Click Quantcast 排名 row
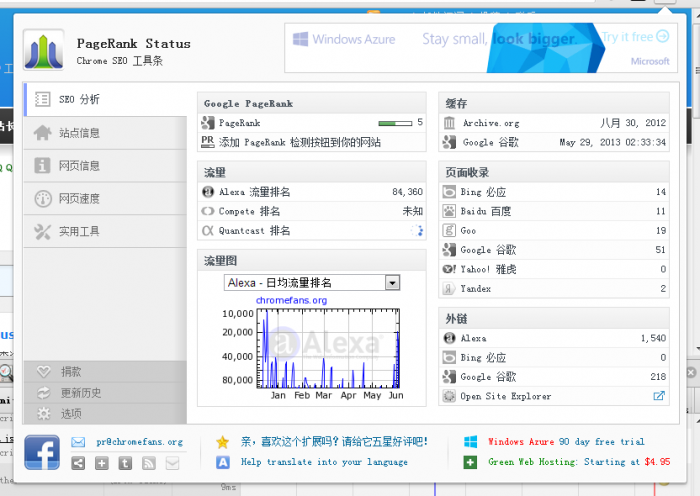This screenshot has width=700, height=496. pos(312,230)
